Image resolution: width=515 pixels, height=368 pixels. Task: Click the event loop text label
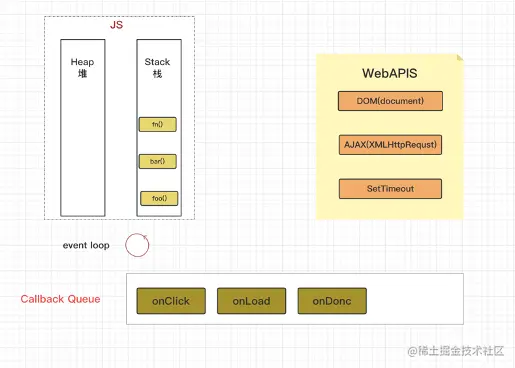coord(86,245)
